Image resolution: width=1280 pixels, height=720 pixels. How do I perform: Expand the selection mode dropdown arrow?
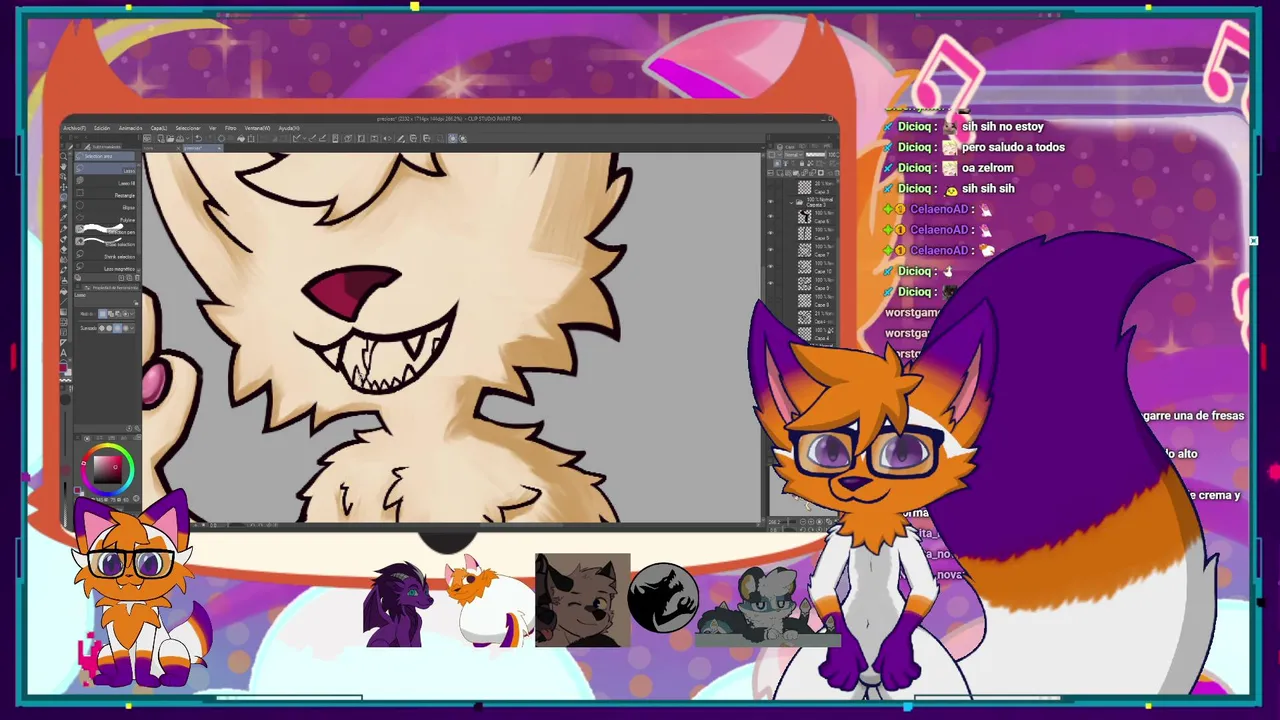(x=131, y=313)
